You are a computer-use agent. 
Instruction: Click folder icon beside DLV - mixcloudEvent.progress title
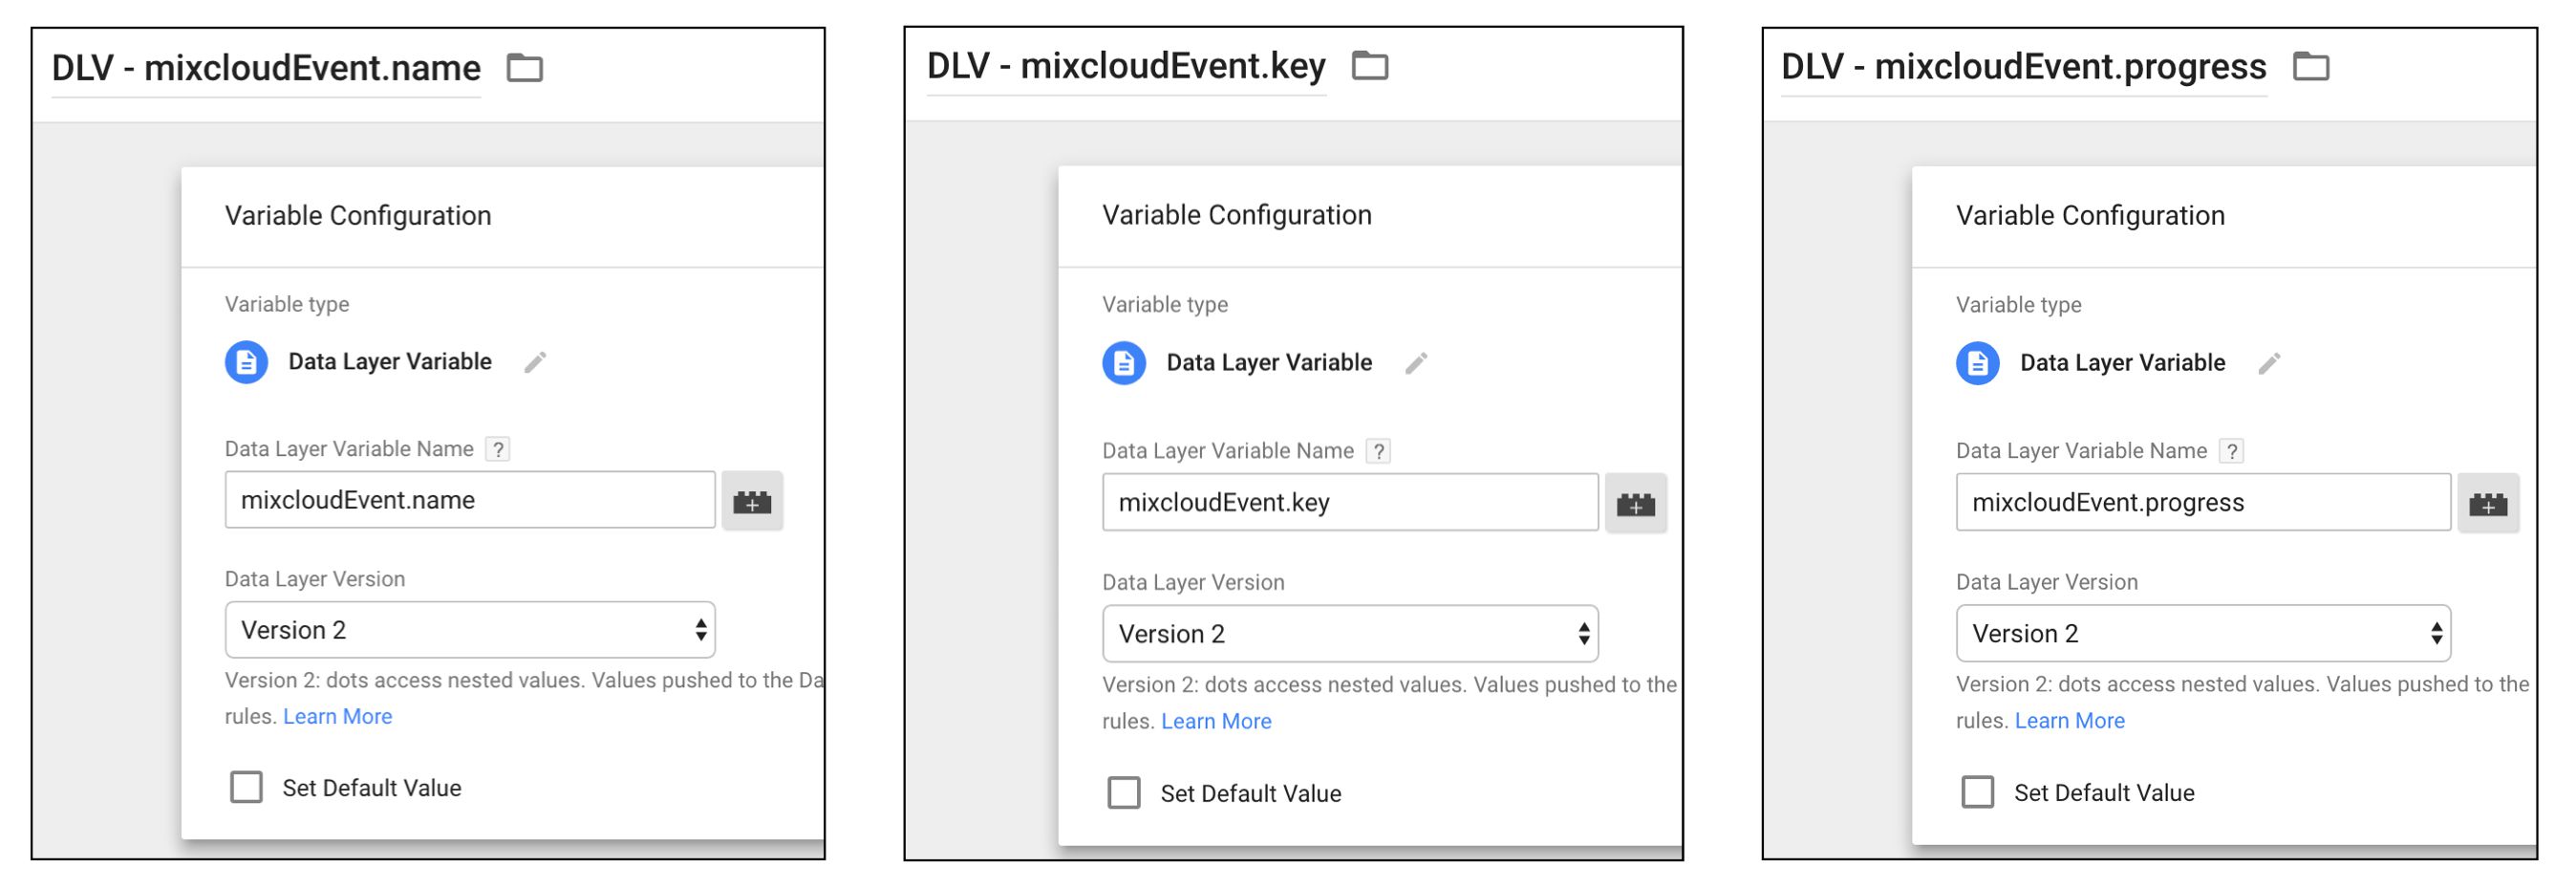[2311, 66]
